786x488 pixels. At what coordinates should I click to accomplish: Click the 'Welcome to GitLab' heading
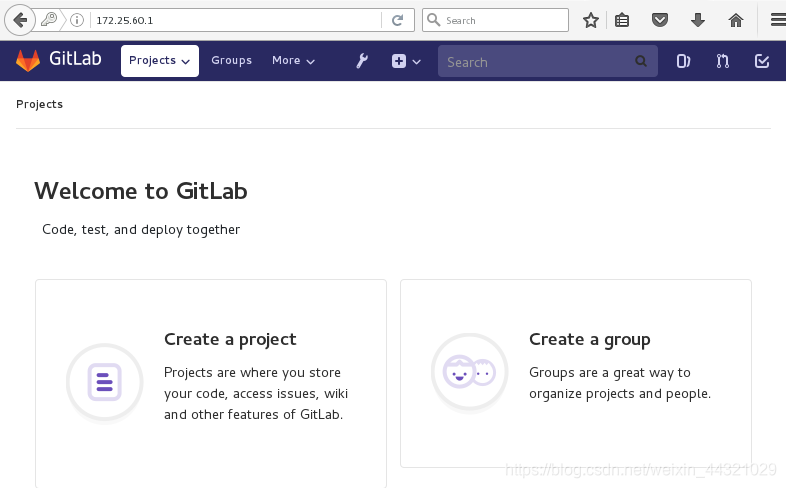click(x=141, y=191)
